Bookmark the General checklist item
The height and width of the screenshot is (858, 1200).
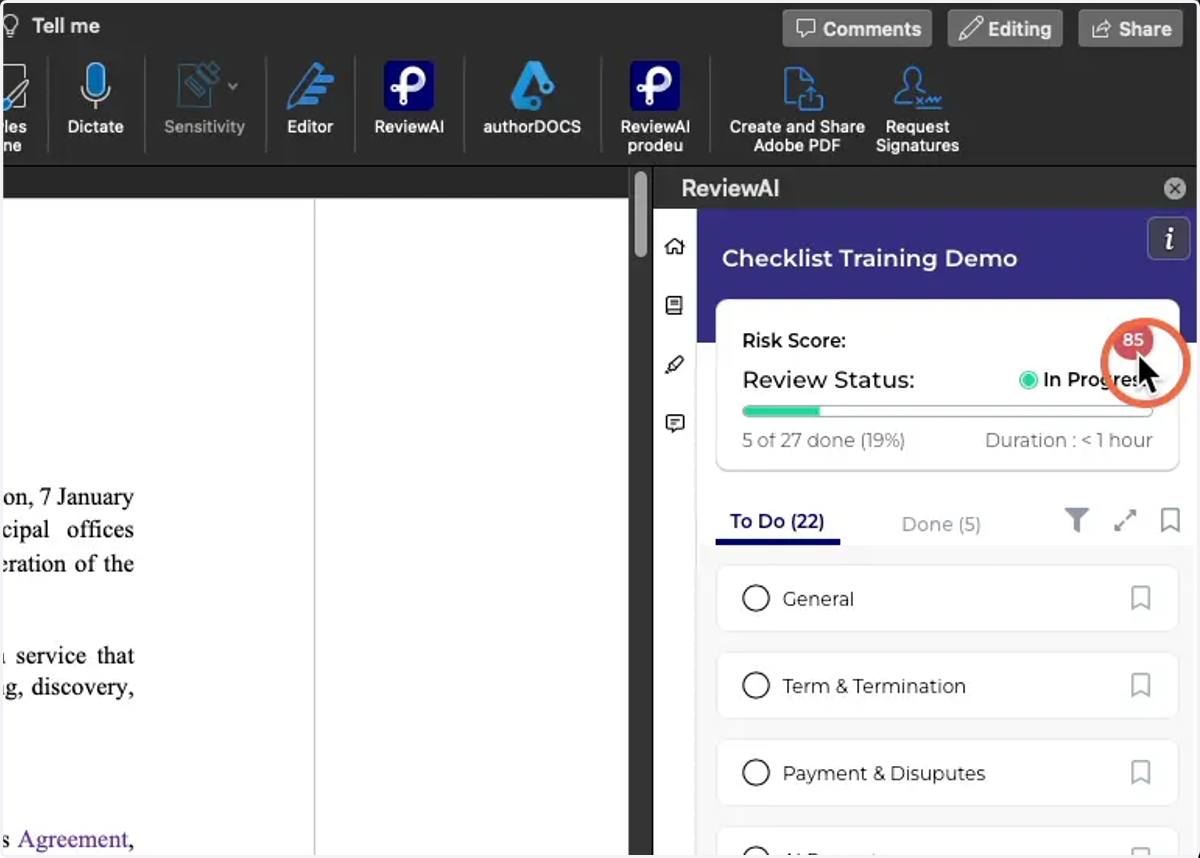pos(1140,598)
